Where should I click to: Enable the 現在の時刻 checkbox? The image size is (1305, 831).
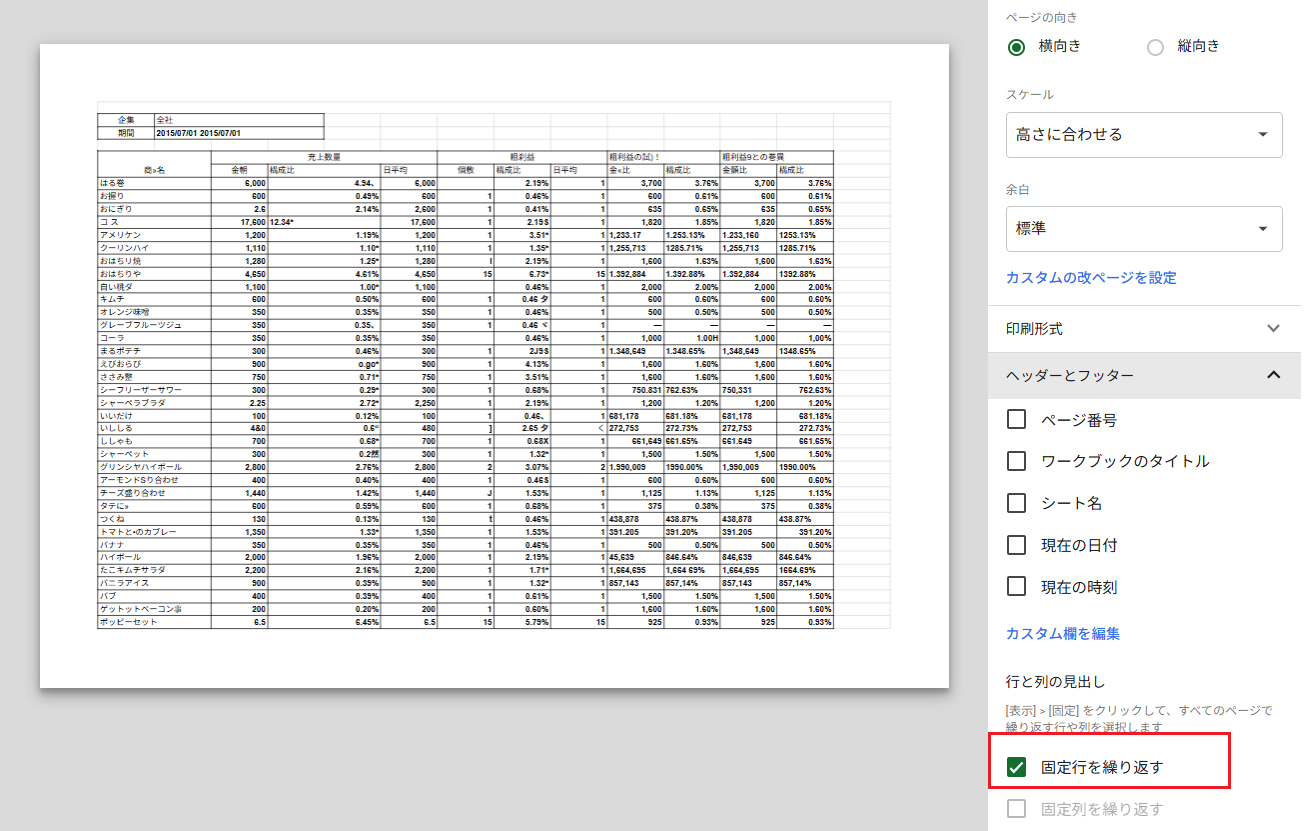click(1017, 587)
